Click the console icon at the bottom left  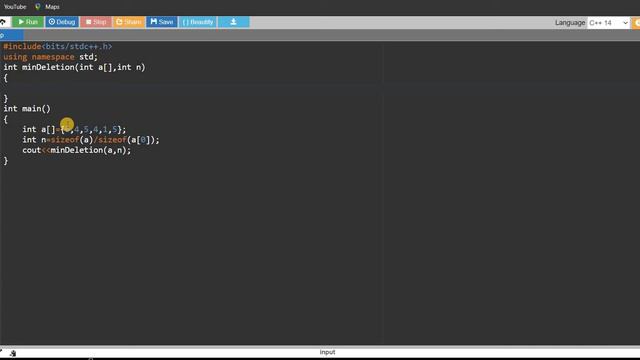point(13,353)
